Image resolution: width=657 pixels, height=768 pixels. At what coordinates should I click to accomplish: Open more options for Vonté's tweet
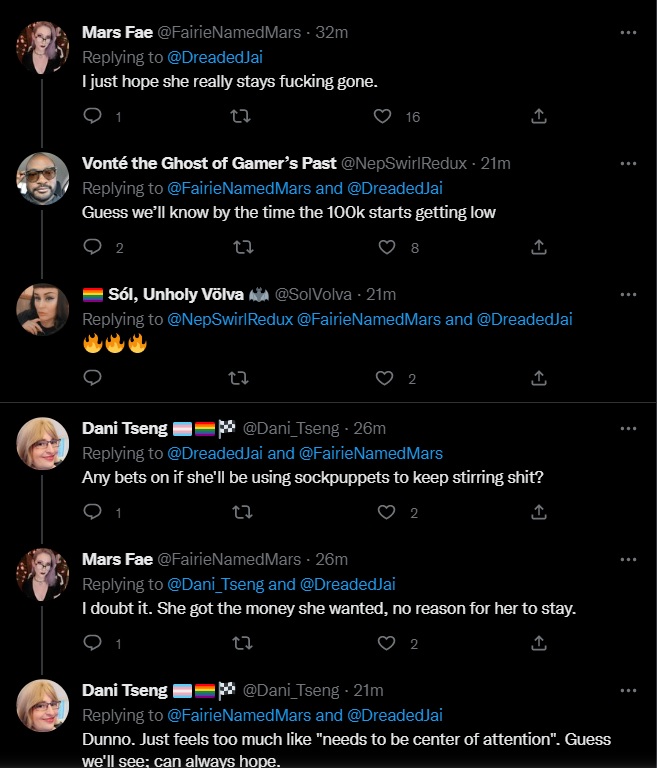pyautogui.click(x=628, y=163)
